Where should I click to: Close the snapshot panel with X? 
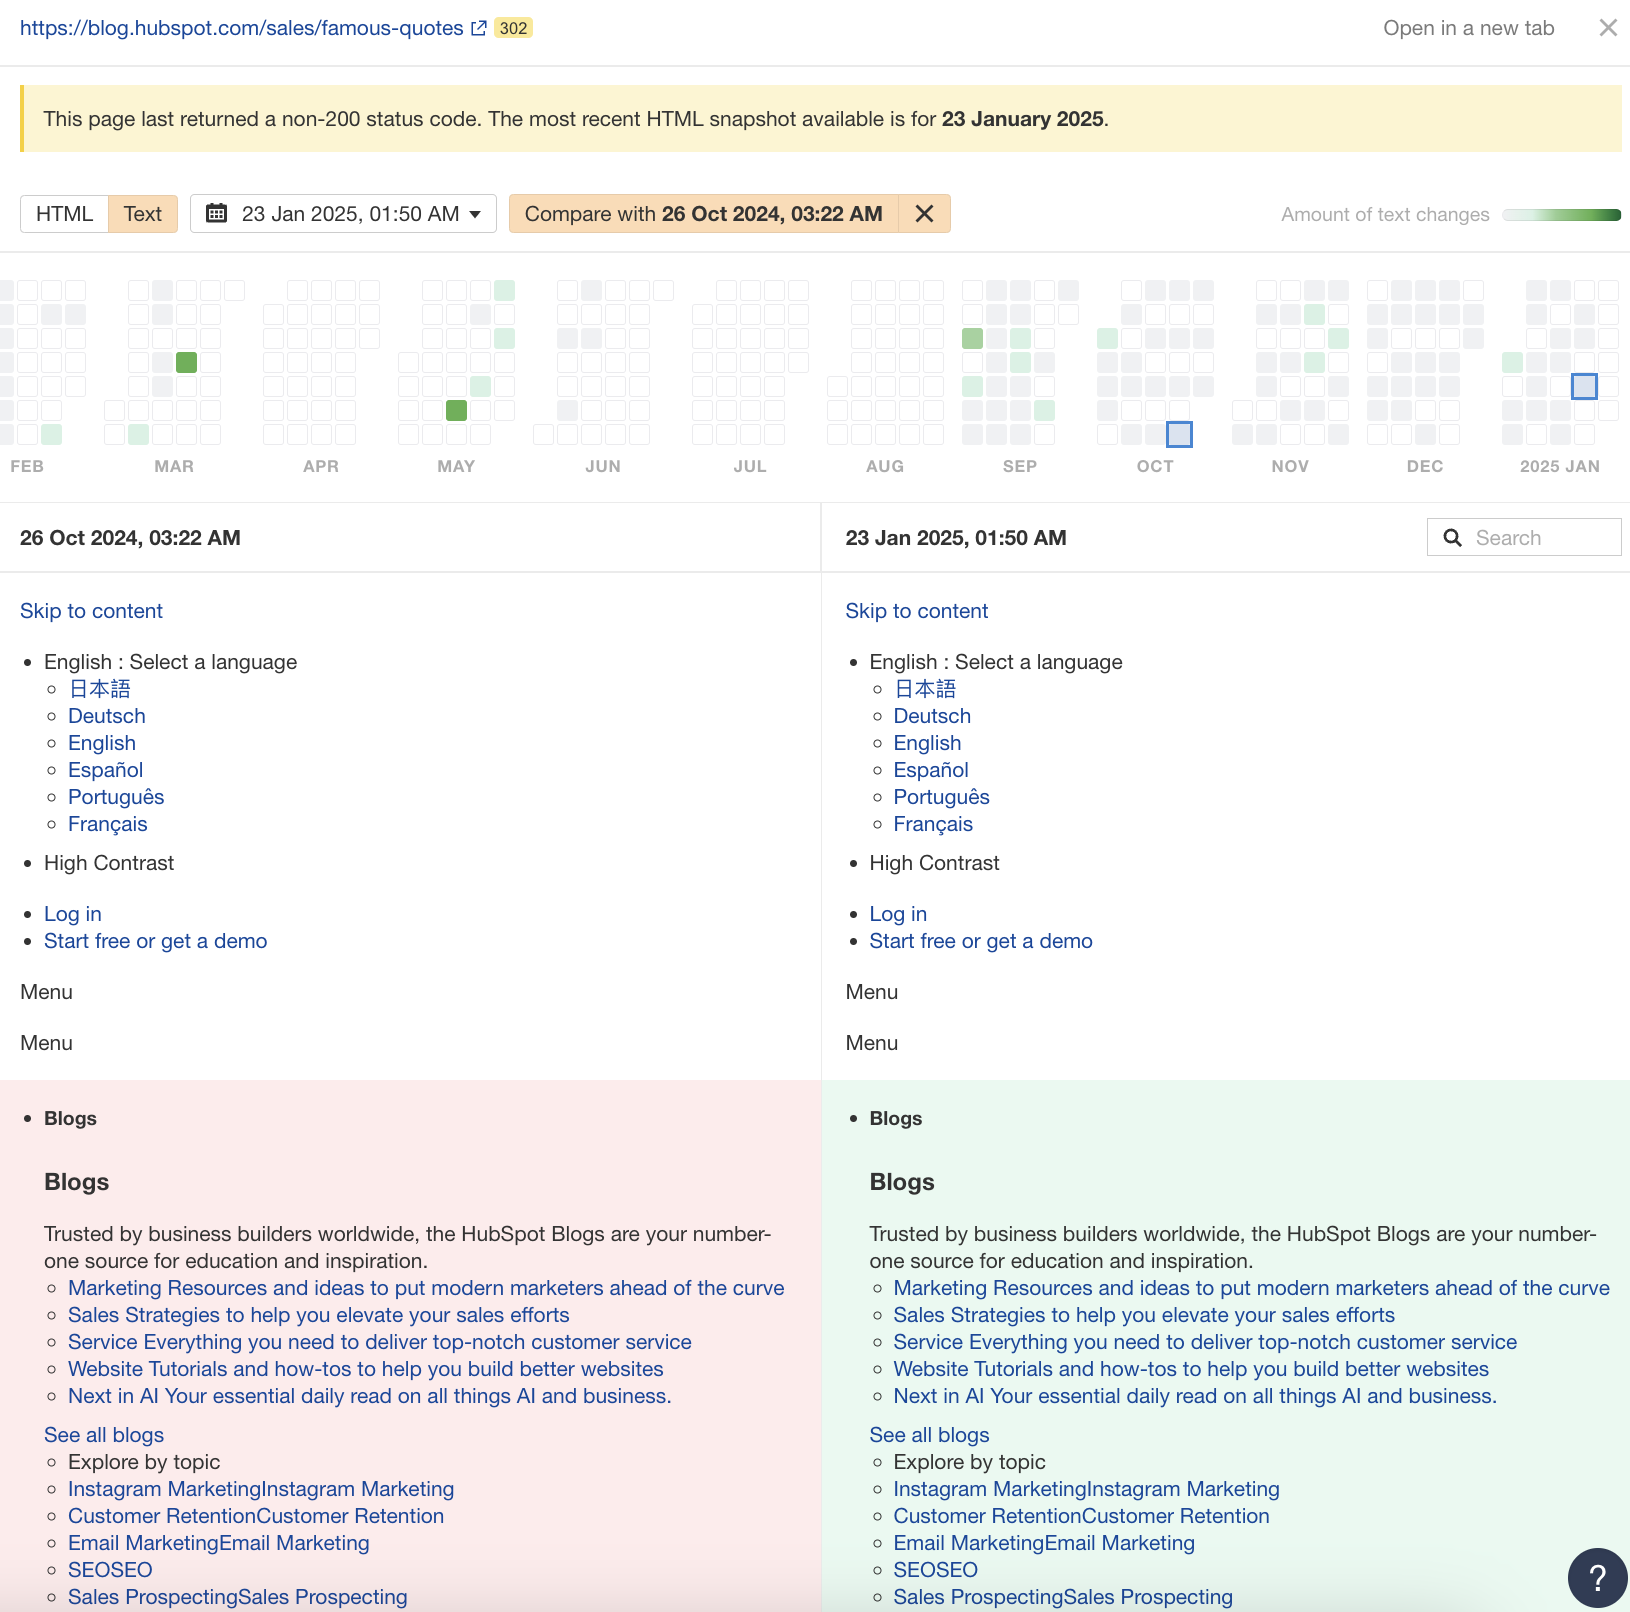[x=1608, y=28]
